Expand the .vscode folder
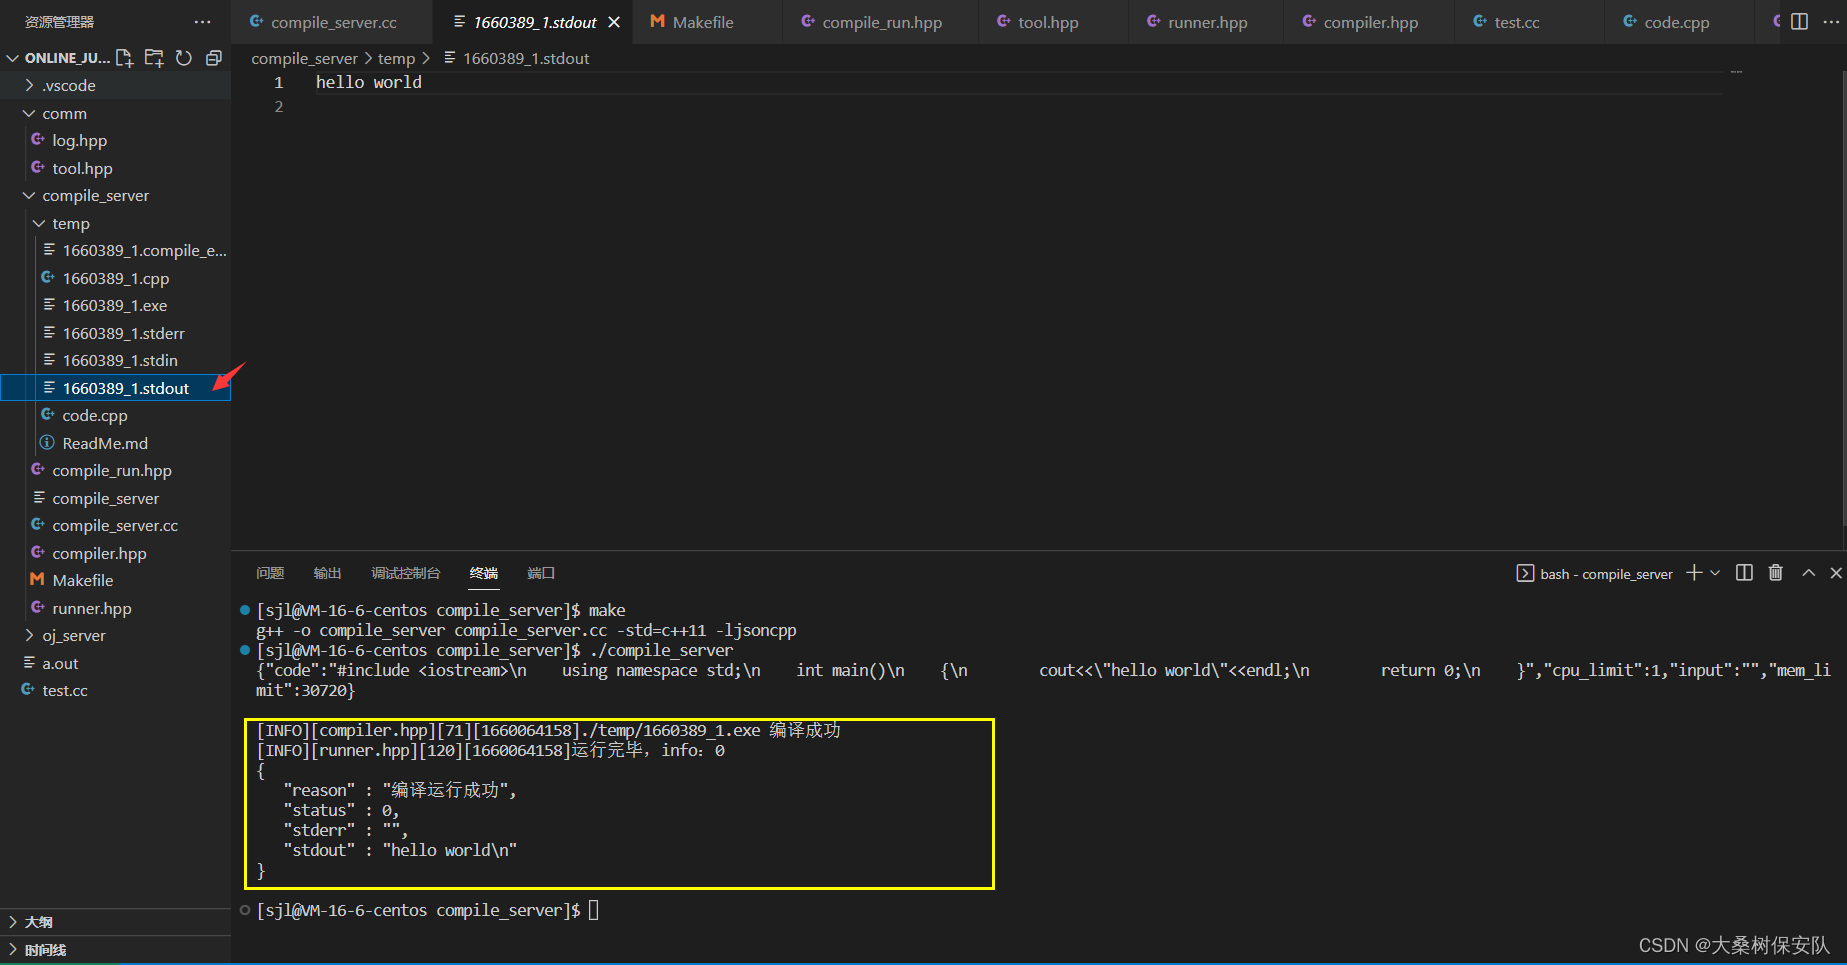This screenshot has height=965, width=1847. pos(115,86)
